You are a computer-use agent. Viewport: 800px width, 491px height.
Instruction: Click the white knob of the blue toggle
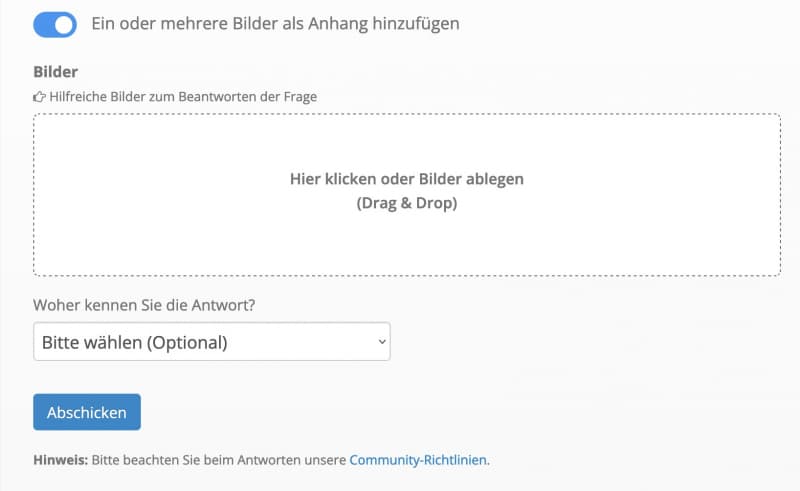[x=64, y=25]
